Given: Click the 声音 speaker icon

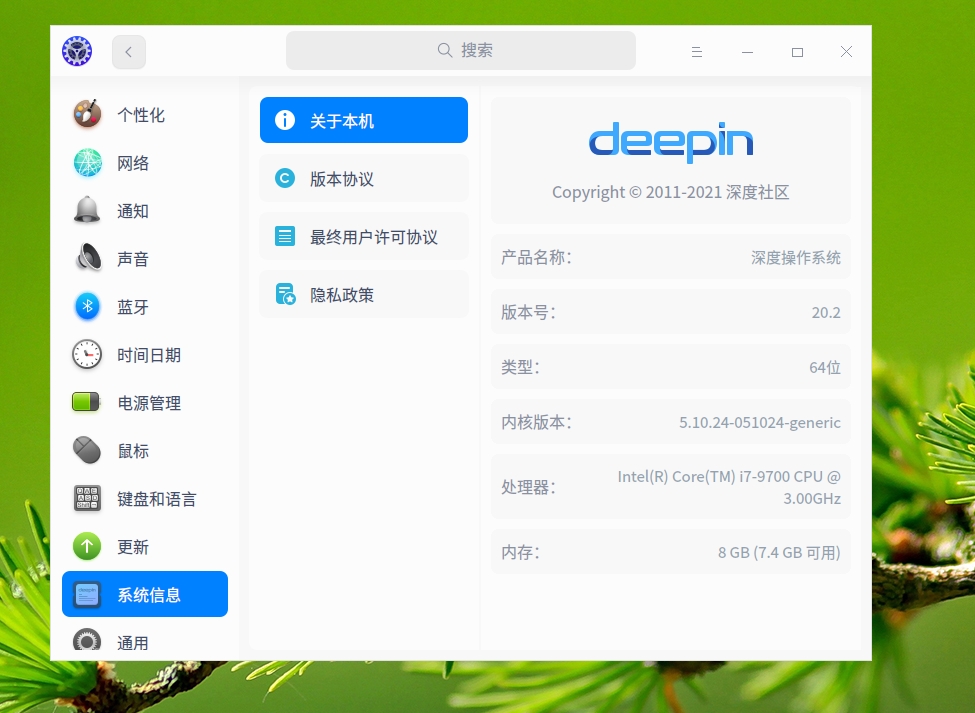Looking at the screenshot, I should pos(89,258).
